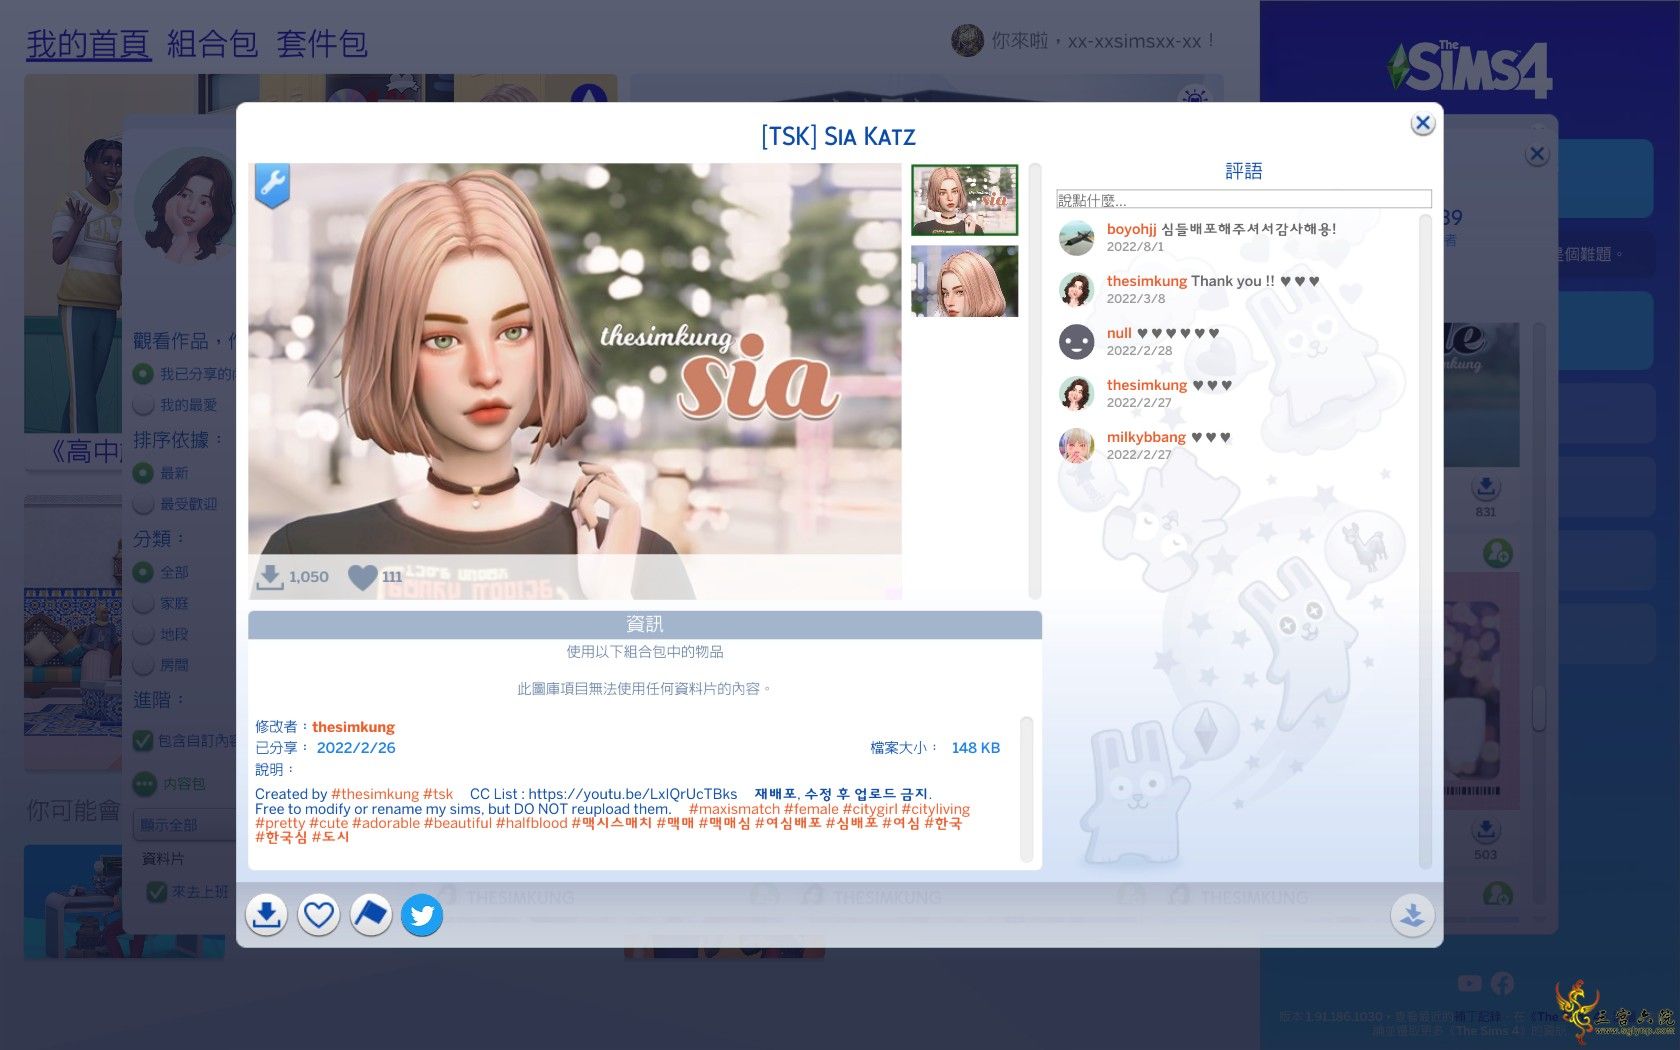Image resolution: width=1680 pixels, height=1050 pixels.
Task: Download the Sia Katz household to library
Action: pyautogui.click(x=266, y=915)
